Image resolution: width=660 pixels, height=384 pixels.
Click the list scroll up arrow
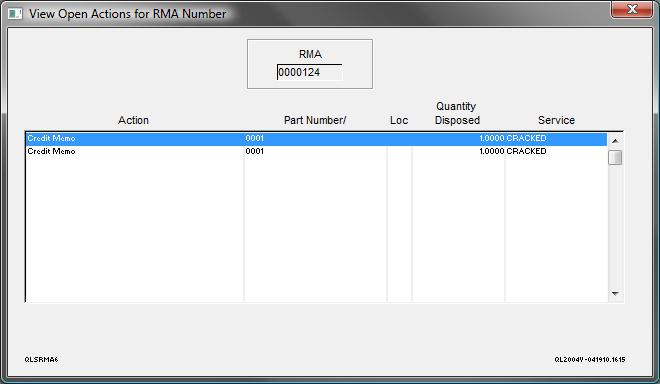tap(615, 141)
